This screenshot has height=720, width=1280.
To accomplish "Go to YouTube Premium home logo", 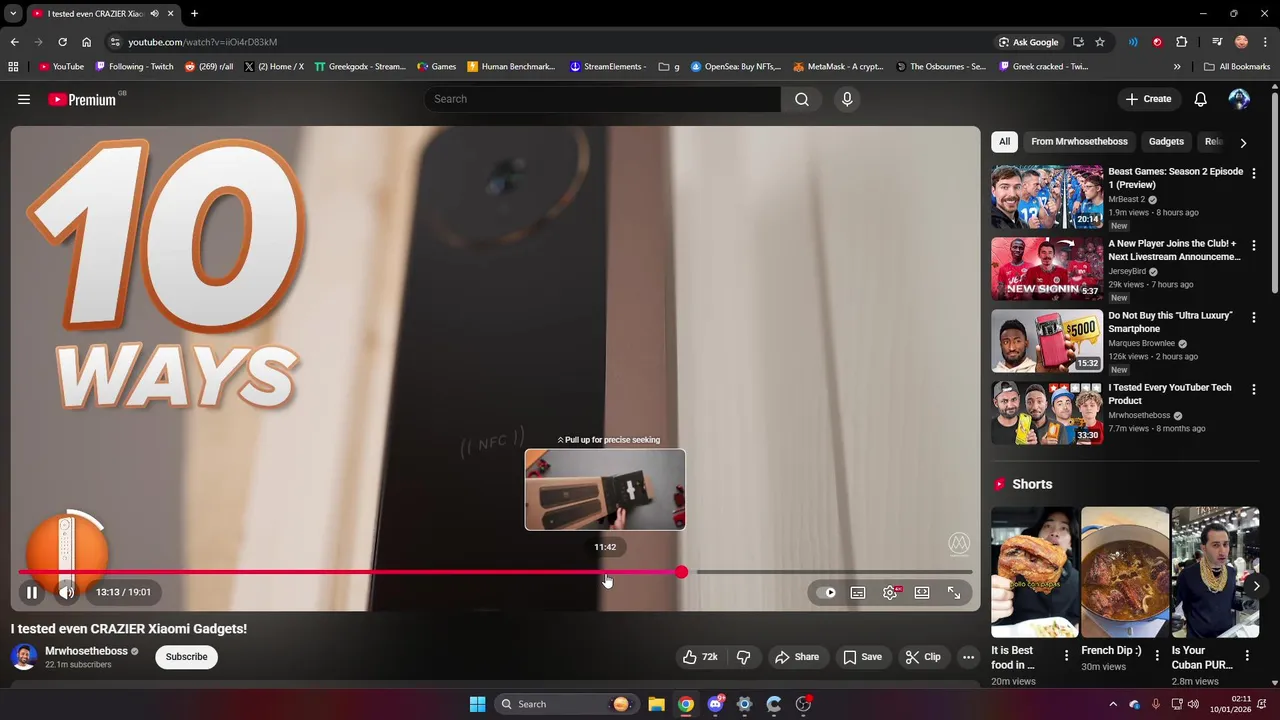I will click(x=82, y=99).
